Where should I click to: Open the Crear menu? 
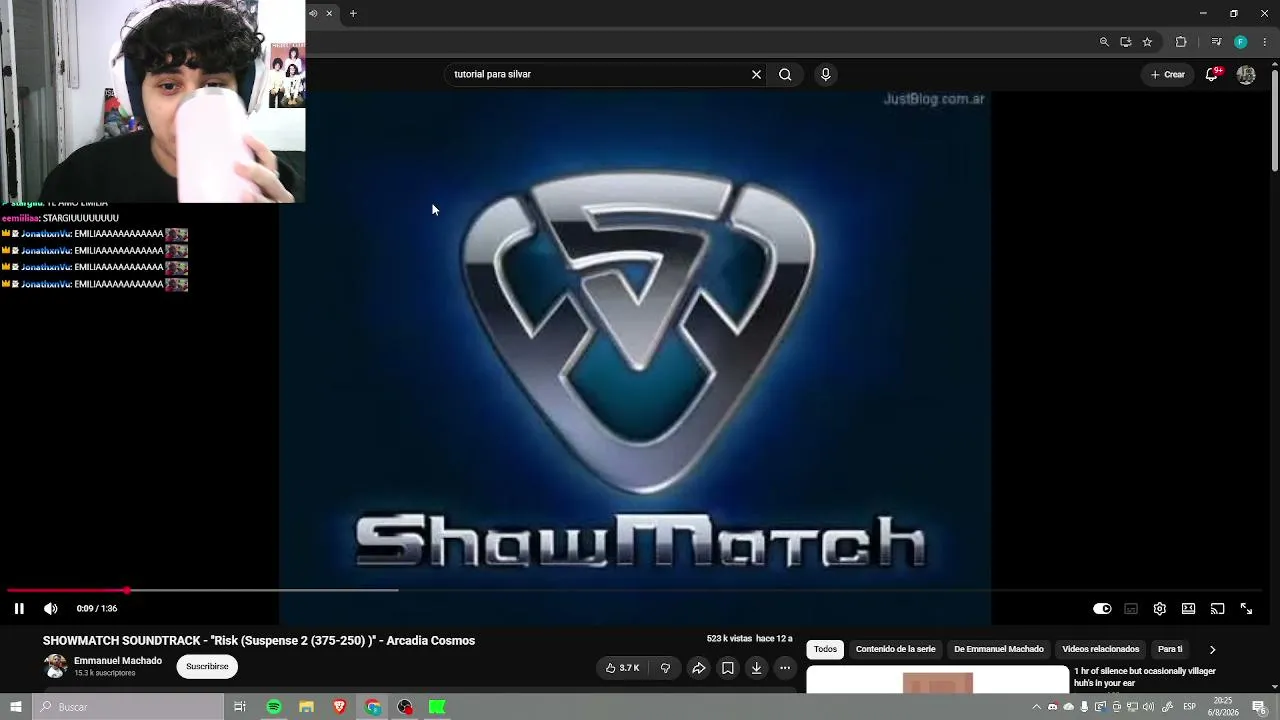coord(1168,74)
